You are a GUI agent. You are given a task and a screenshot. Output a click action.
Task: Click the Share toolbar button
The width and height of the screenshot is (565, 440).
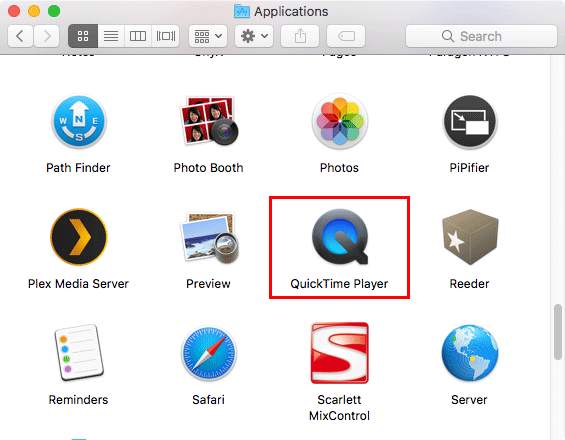click(300, 36)
